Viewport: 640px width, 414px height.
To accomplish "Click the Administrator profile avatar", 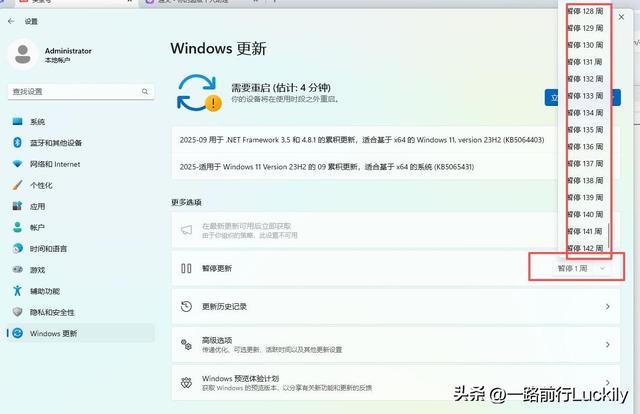I will tap(23, 54).
